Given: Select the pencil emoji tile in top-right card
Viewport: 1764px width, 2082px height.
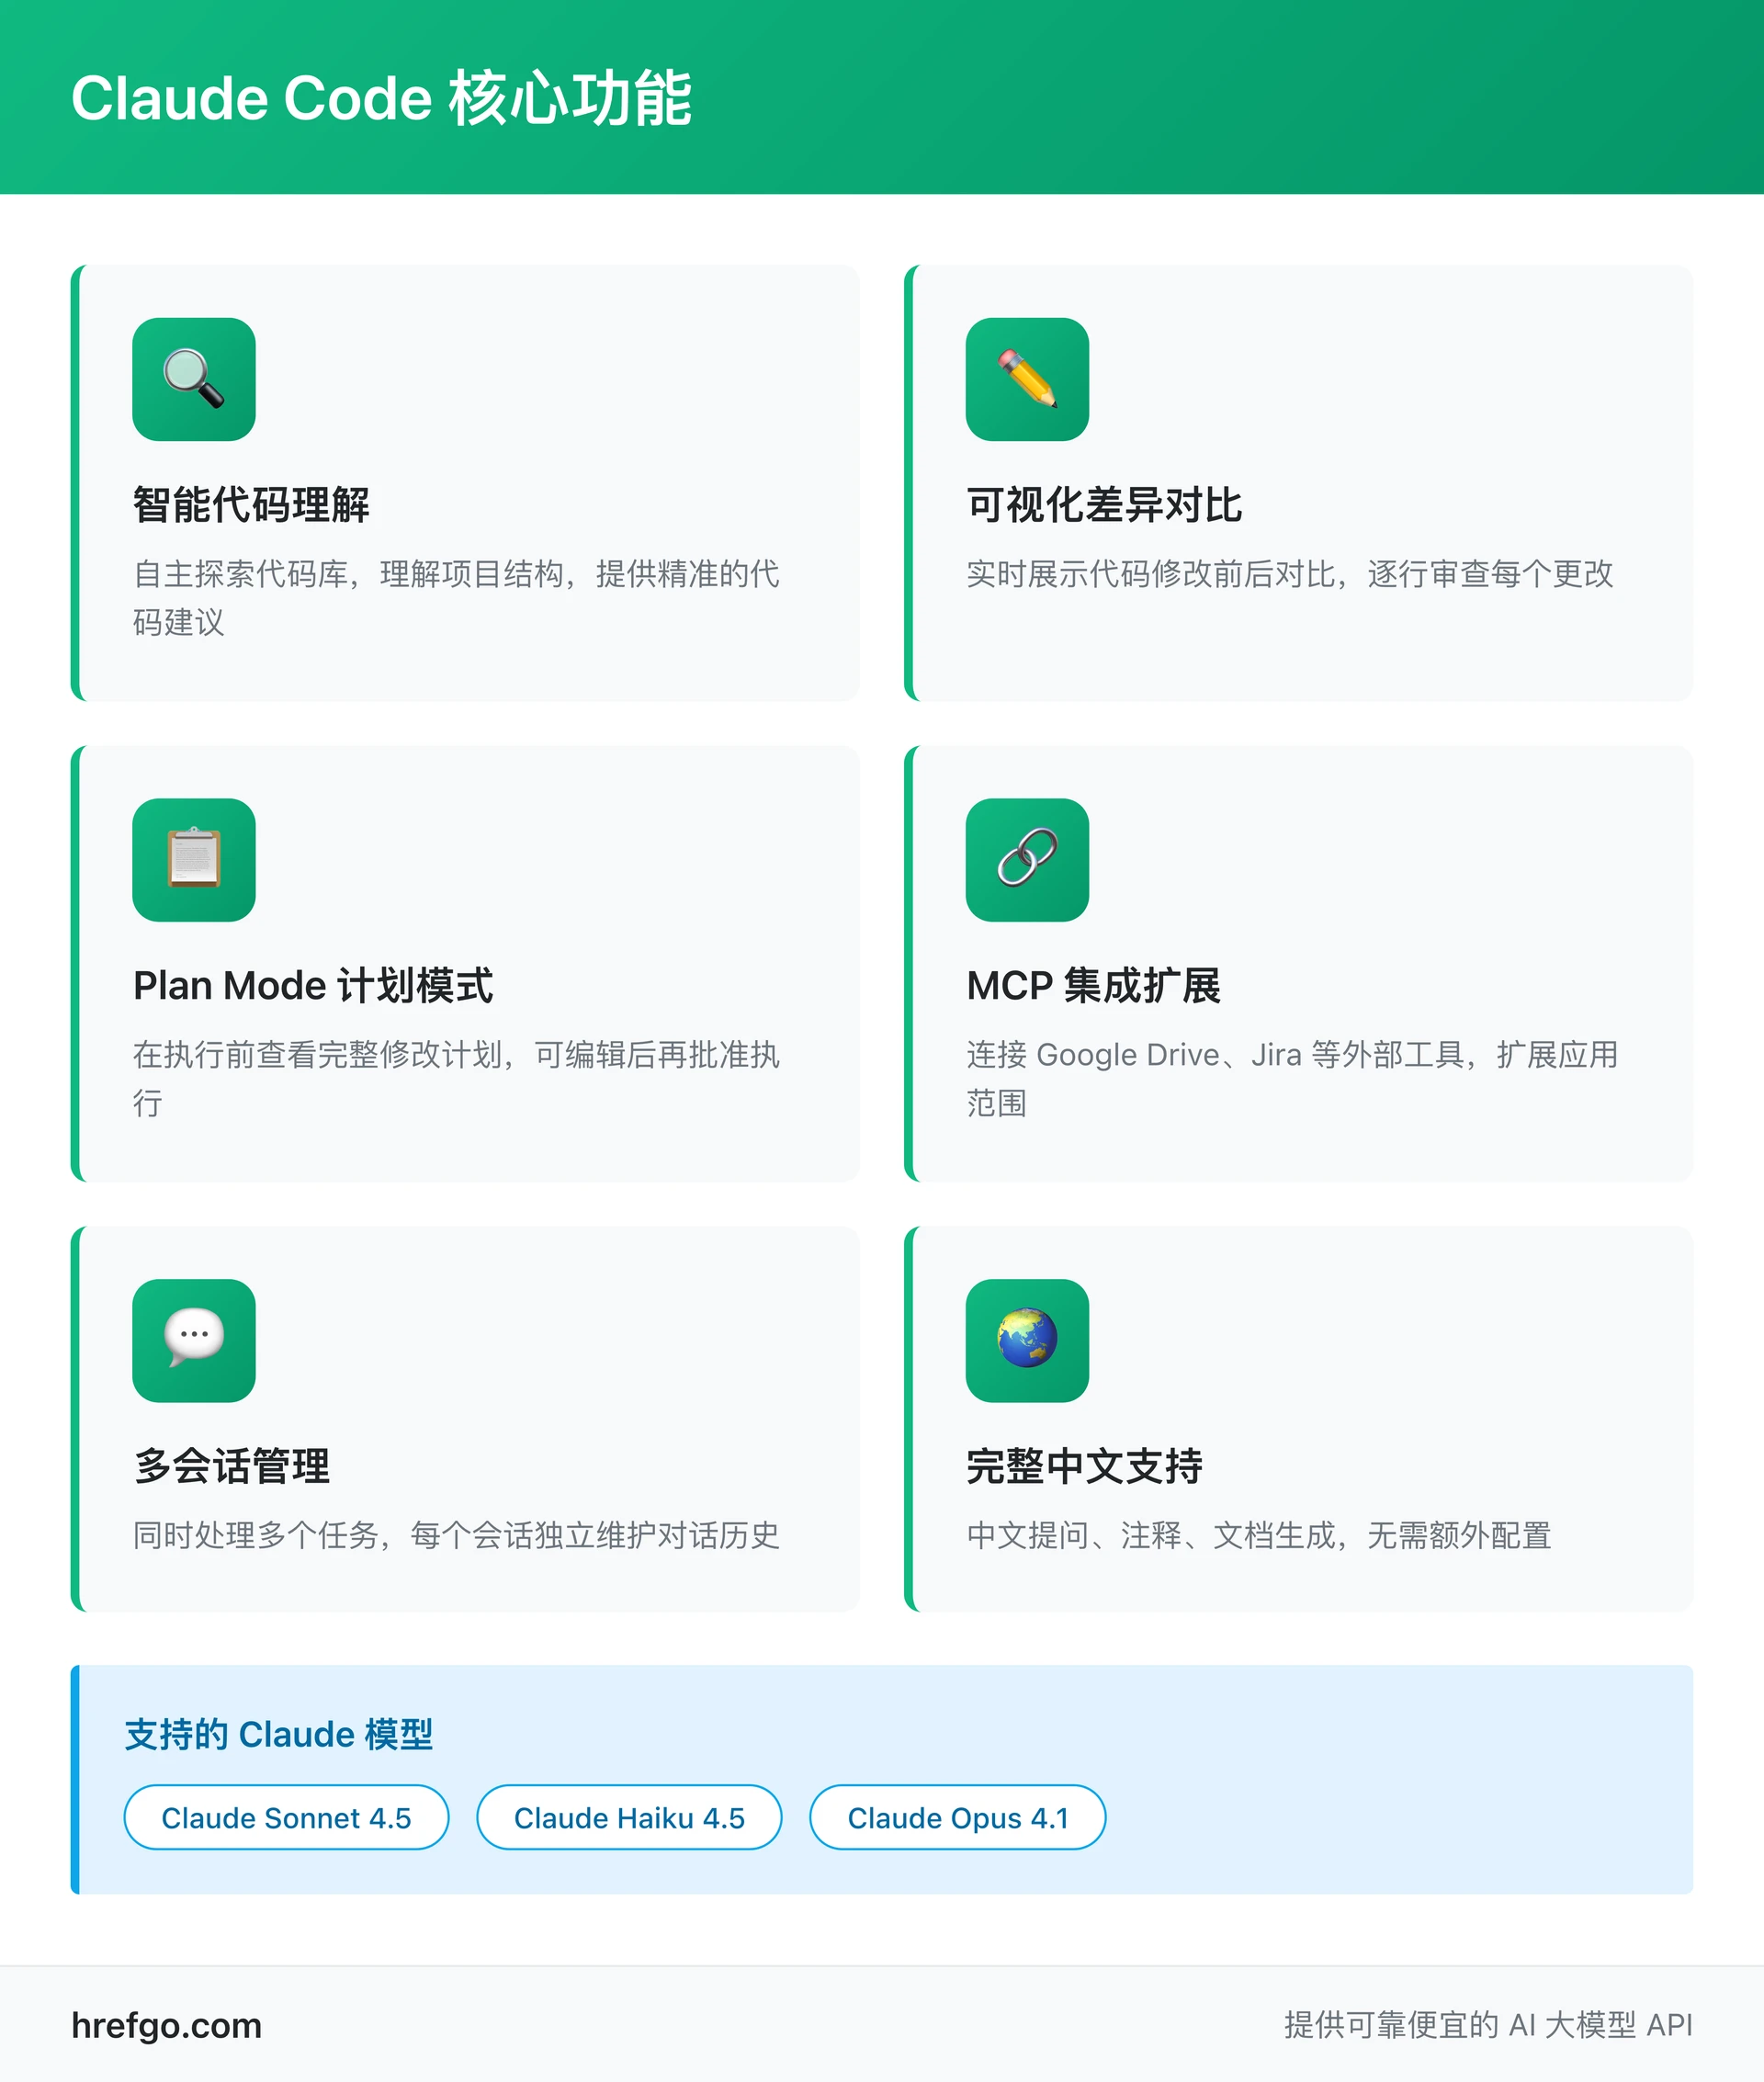Looking at the screenshot, I should [1027, 382].
